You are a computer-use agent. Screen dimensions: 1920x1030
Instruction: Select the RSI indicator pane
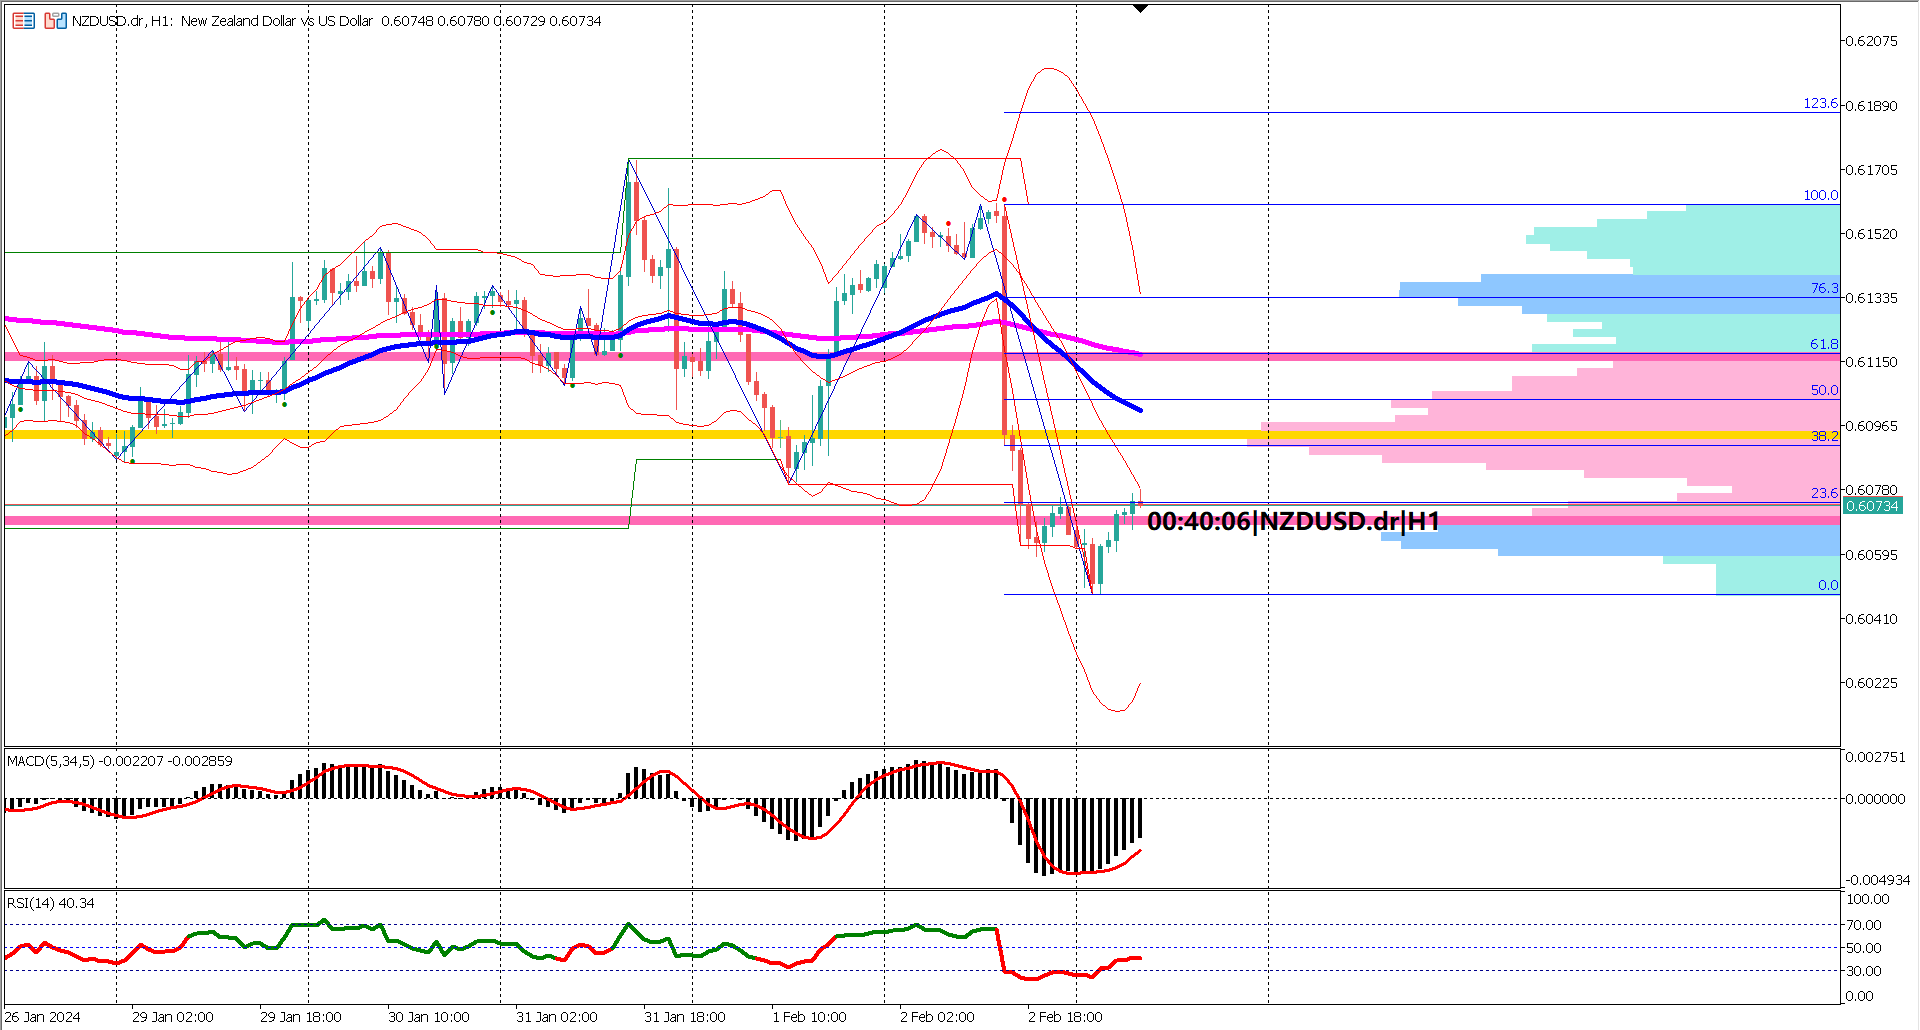coord(600,950)
